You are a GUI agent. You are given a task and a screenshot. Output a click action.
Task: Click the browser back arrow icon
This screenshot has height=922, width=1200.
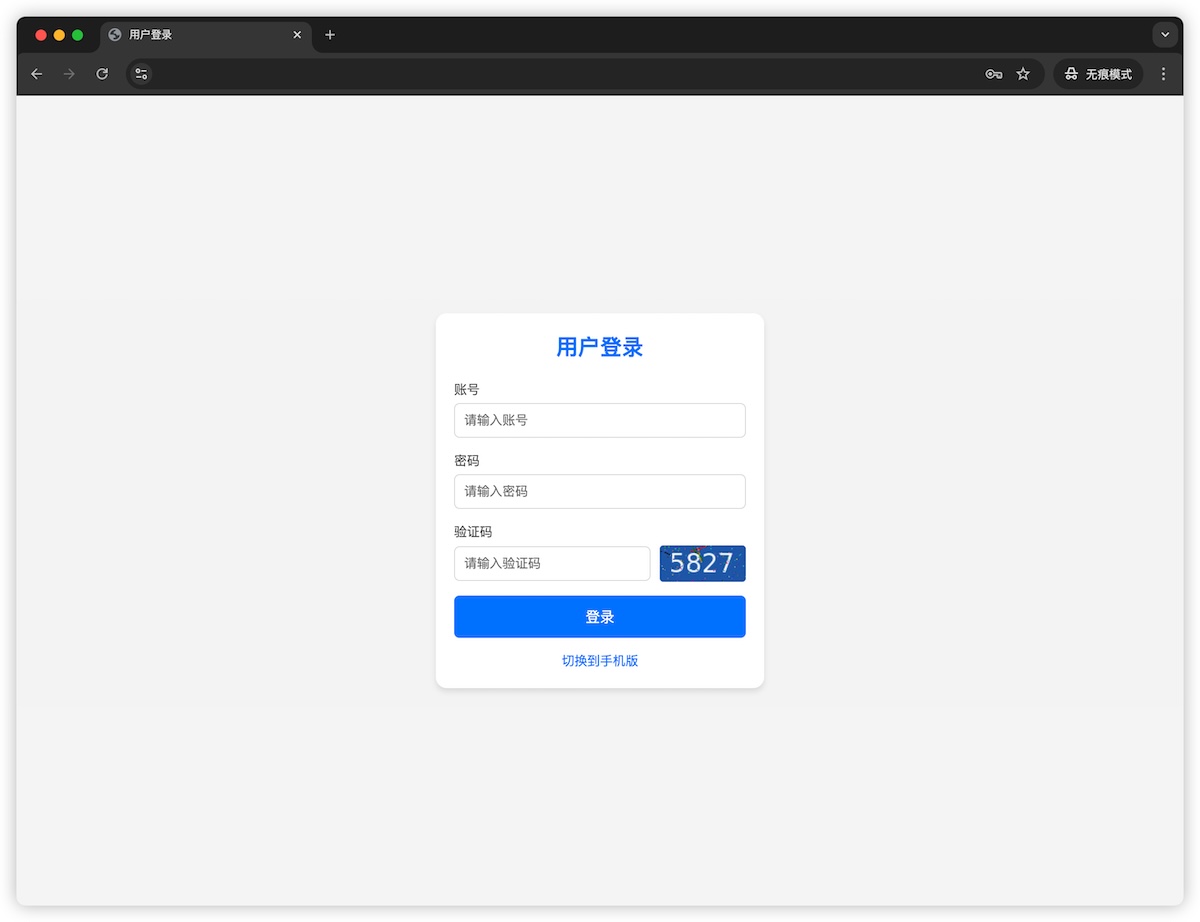(36, 73)
